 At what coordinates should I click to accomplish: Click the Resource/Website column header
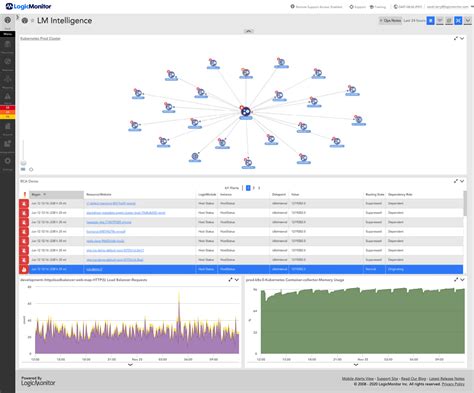(99, 194)
